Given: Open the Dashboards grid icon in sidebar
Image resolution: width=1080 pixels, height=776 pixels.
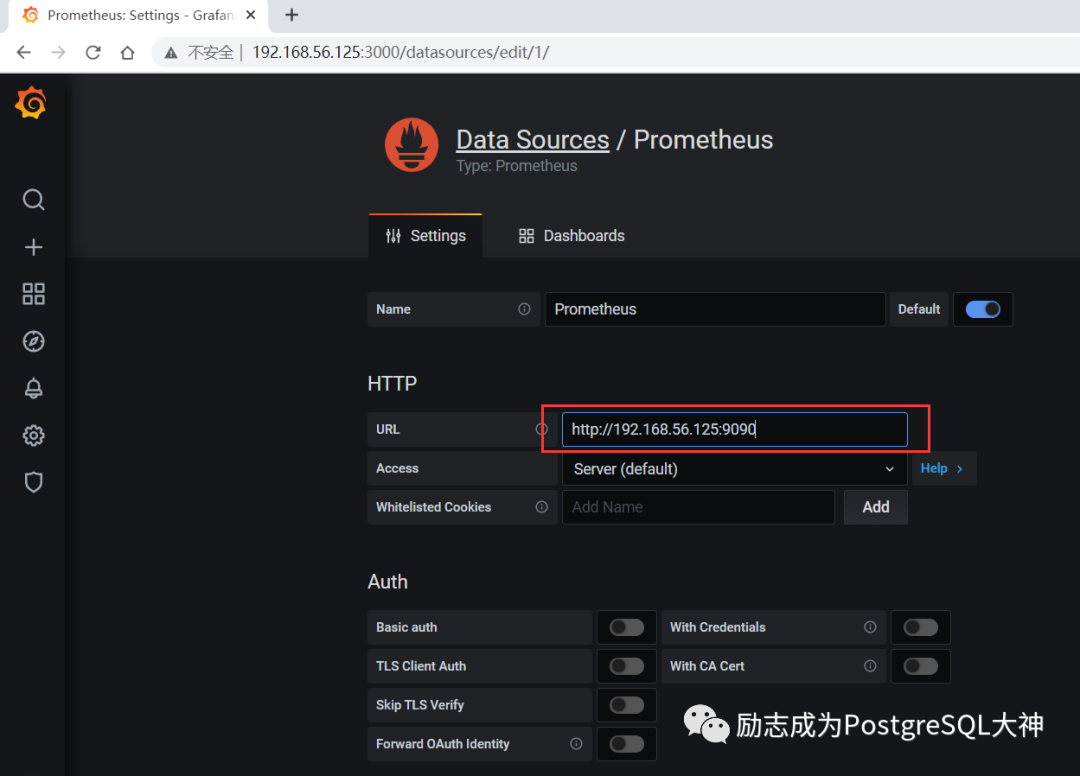Looking at the screenshot, I should 33,294.
